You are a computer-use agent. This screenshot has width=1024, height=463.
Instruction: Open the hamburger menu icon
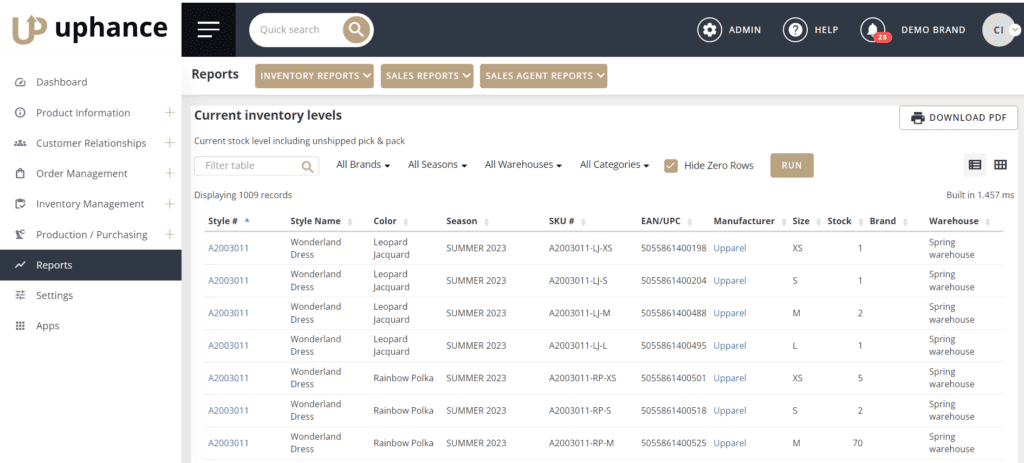coord(208,29)
